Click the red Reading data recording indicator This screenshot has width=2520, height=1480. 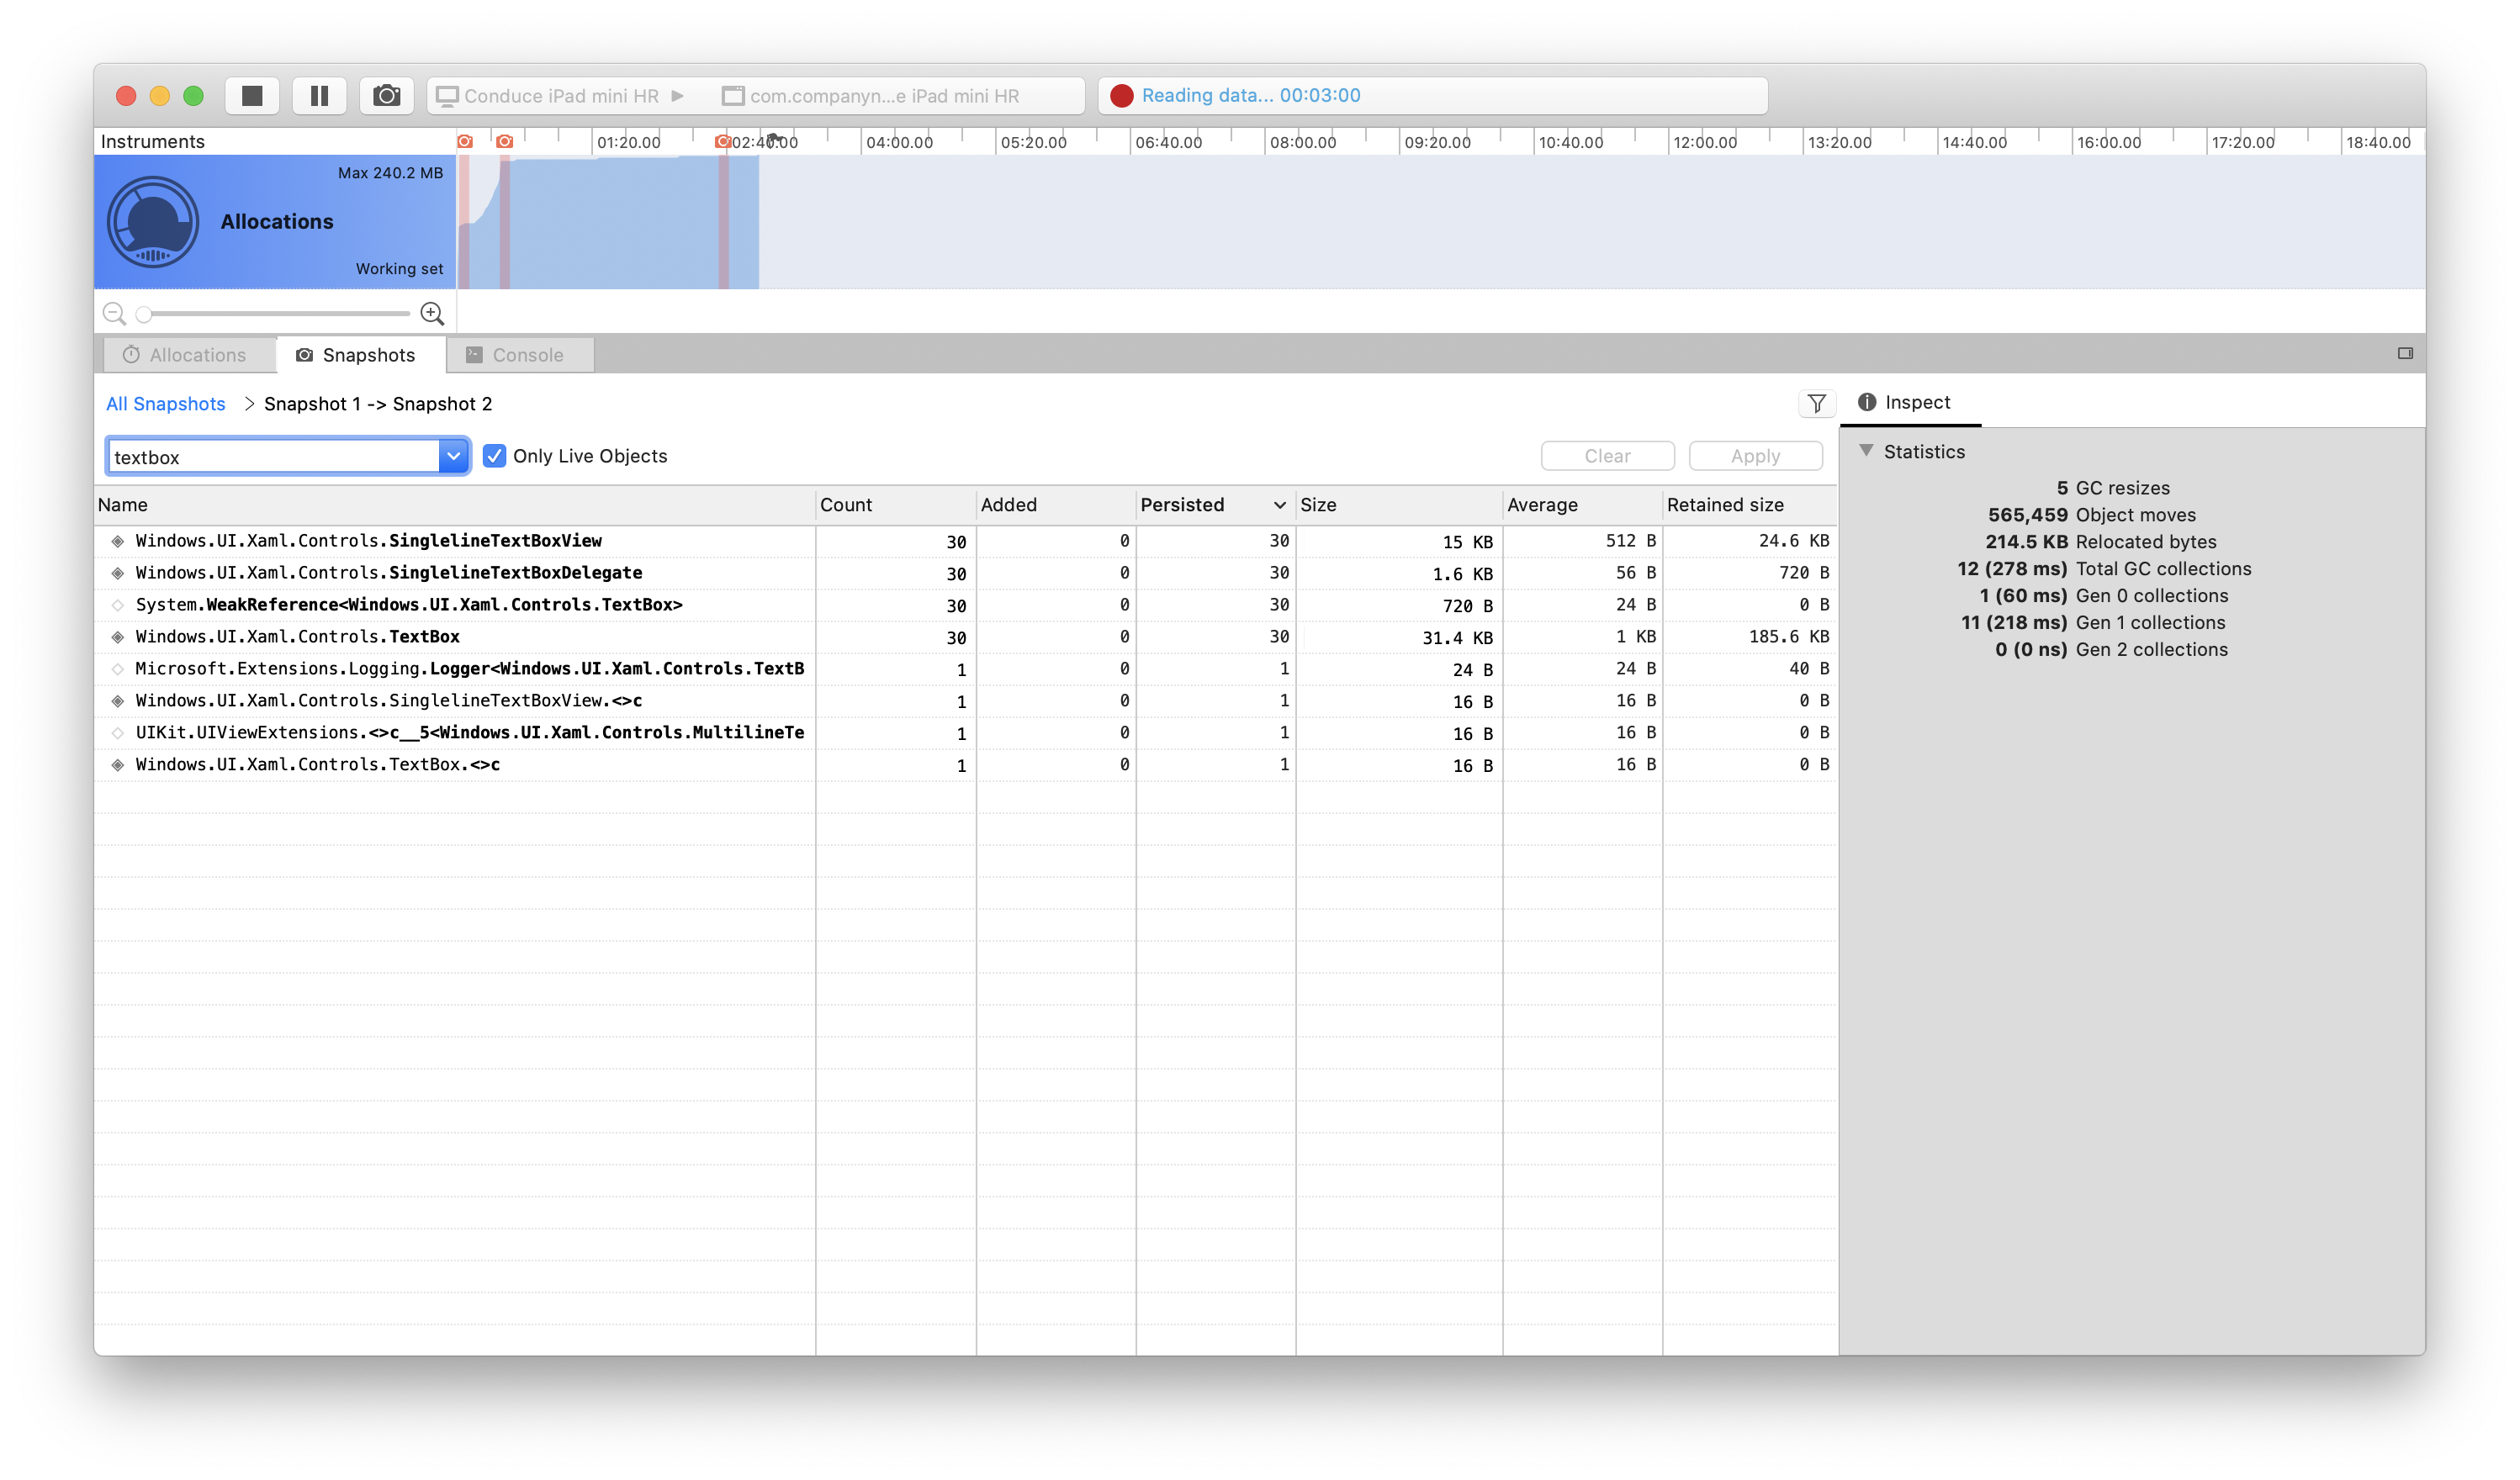click(x=1122, y=95)
